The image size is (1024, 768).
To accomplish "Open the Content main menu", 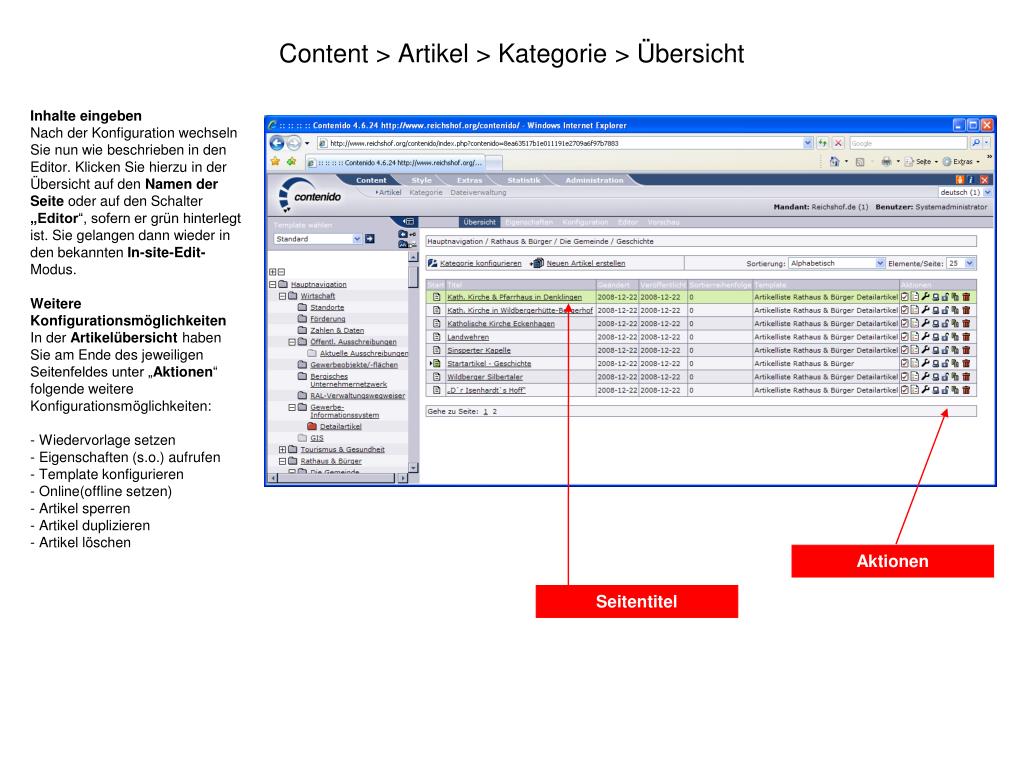I will point(371,180).
